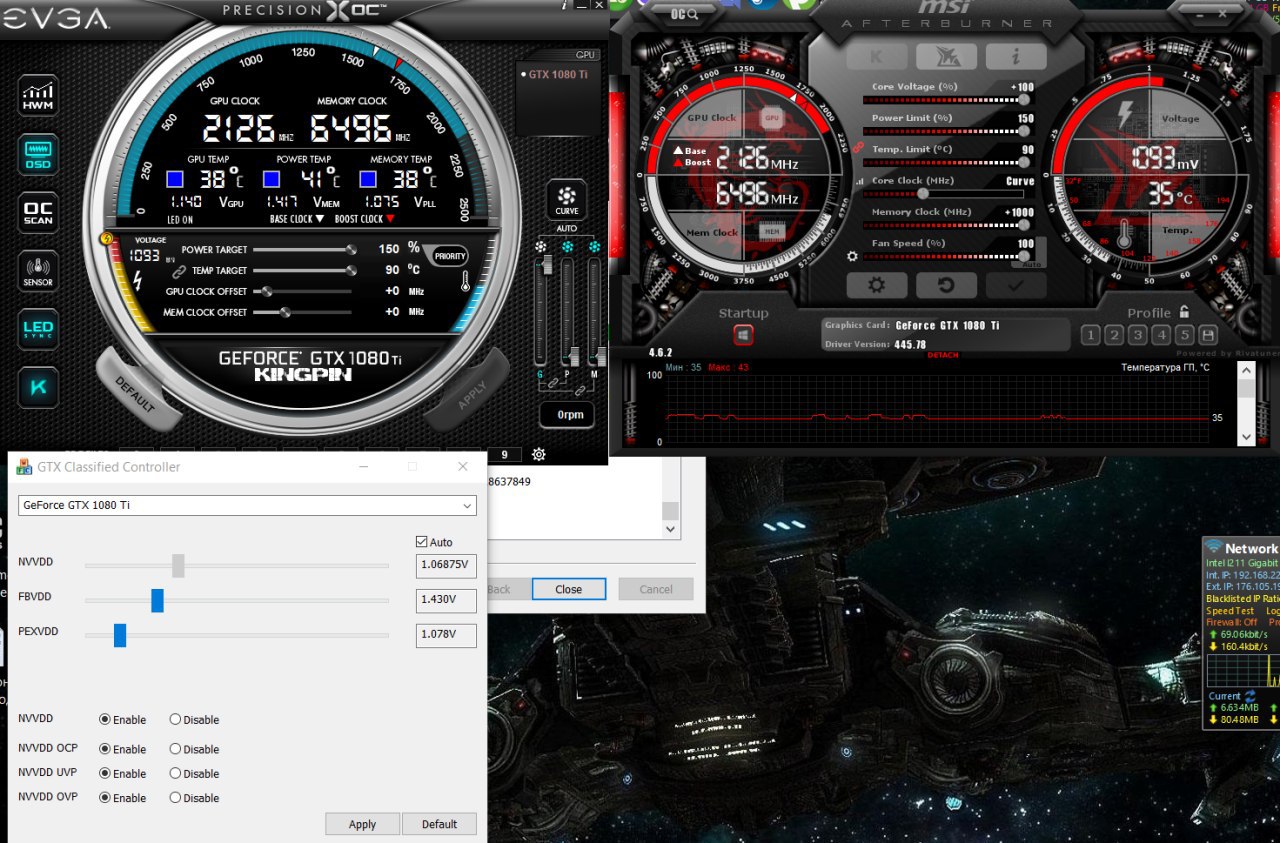Toggle fan Auto mode in Precision X
Image resolution: width=1280 pixels, height=843 pixels.
567,228
